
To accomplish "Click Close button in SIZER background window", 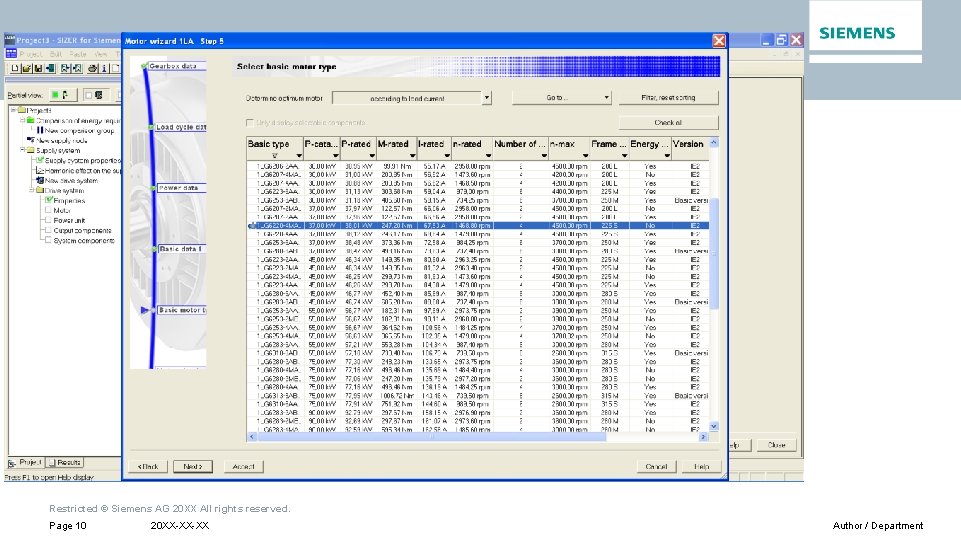I will pyautogui.click(x=777, y=445).
